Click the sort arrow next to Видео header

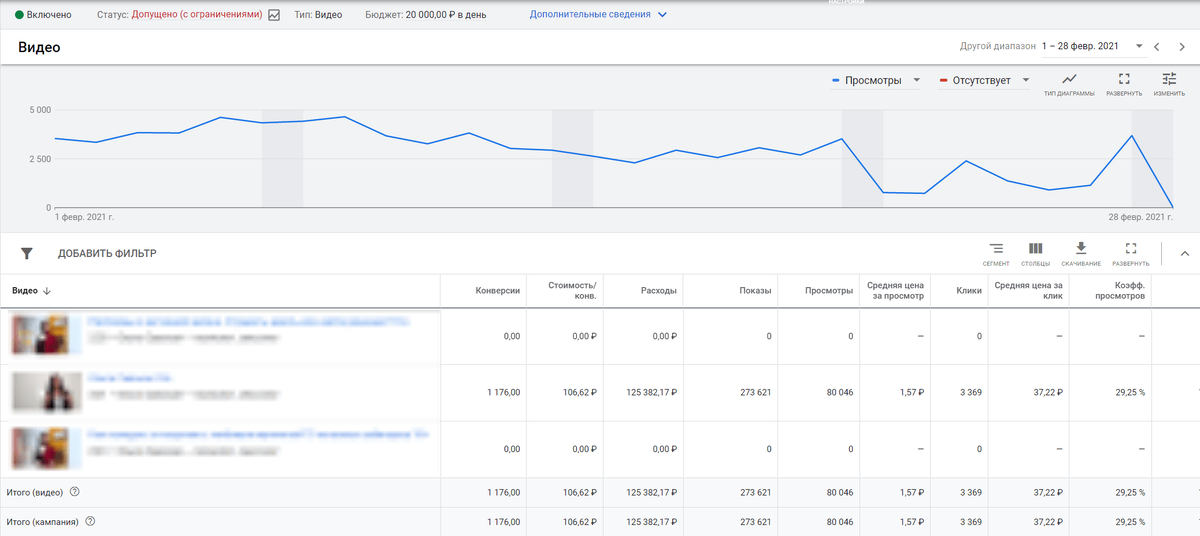[47, 291]
